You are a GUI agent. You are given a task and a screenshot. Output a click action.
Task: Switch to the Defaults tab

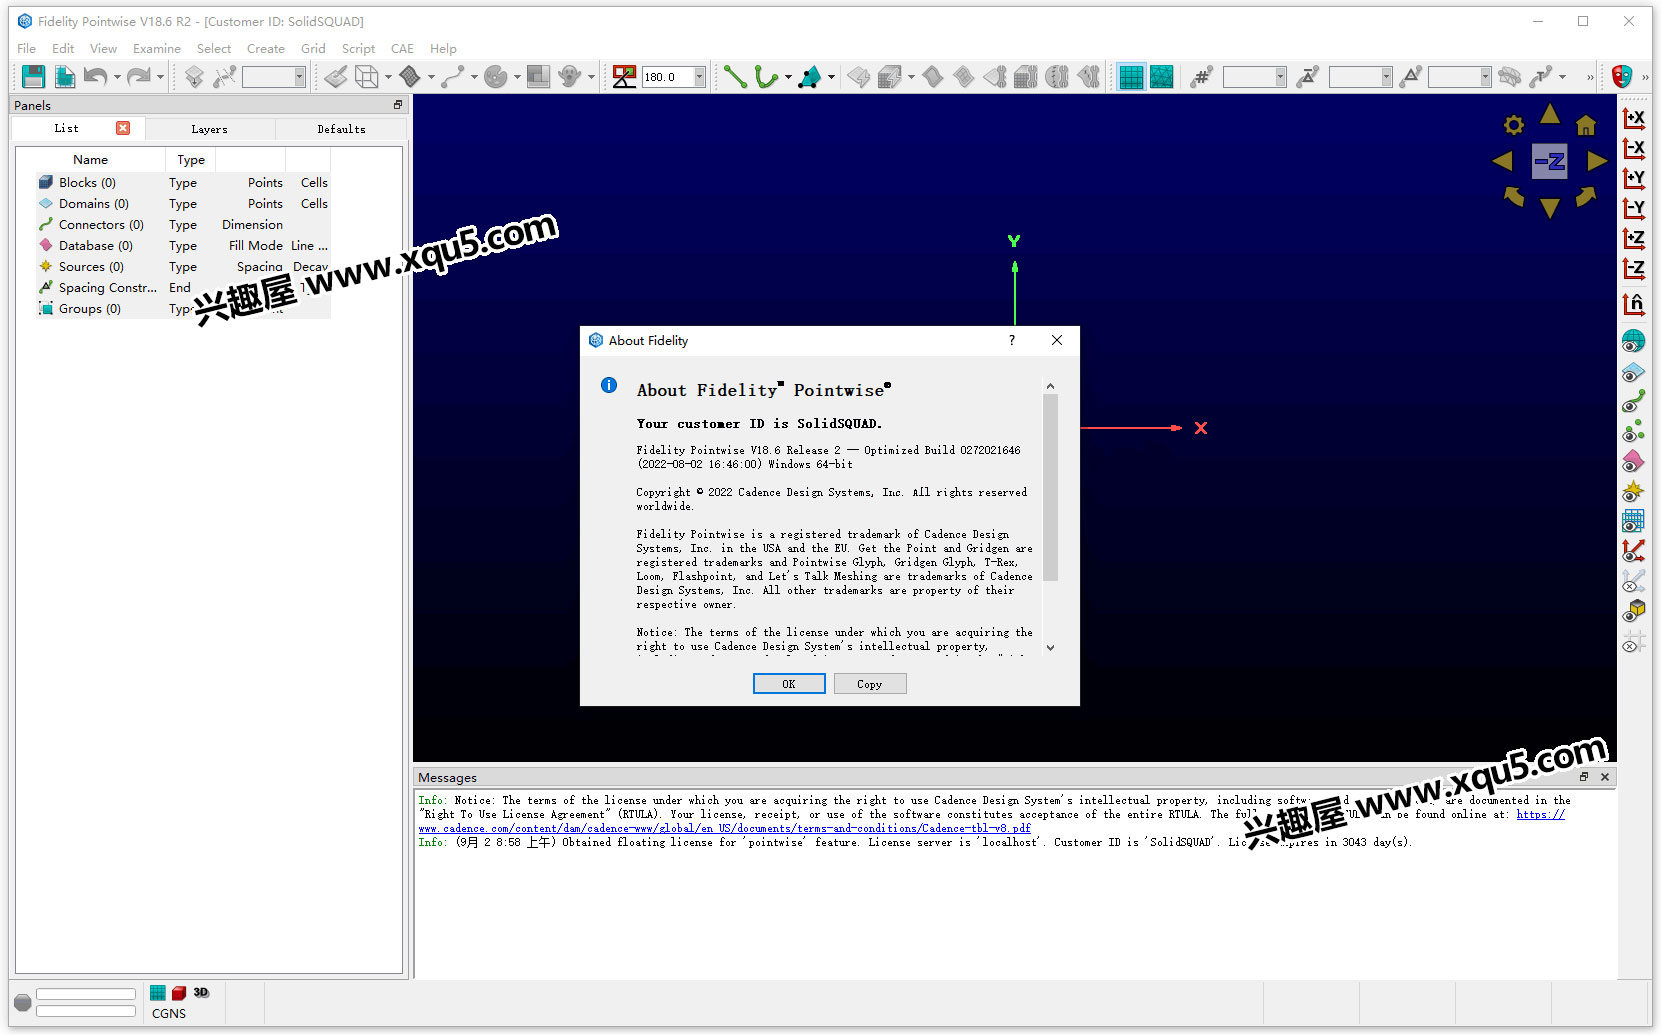[x=341, y=129]
